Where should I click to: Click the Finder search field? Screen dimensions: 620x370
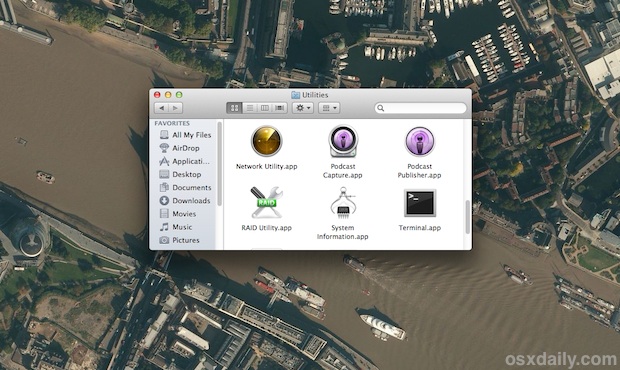click(x=421, y=108)
